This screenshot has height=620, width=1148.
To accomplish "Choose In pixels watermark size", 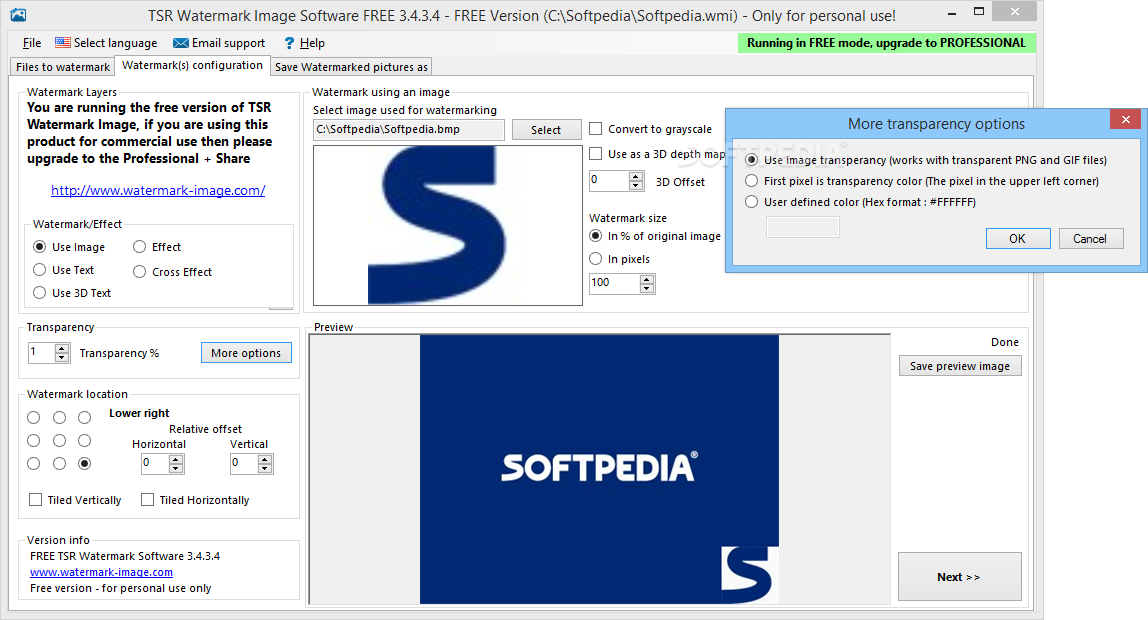I will (x=596, y=259).
